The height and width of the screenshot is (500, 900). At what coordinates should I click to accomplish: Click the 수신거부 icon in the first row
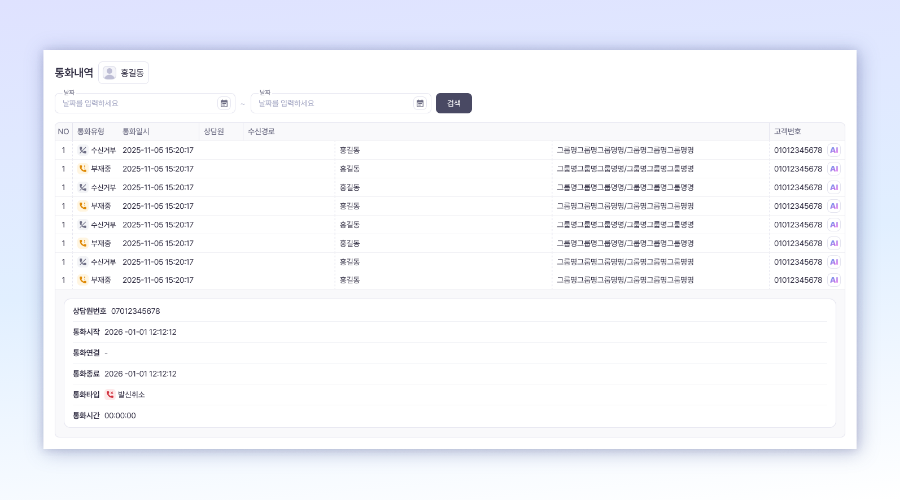pyautogui.click(x=83, y=150)
